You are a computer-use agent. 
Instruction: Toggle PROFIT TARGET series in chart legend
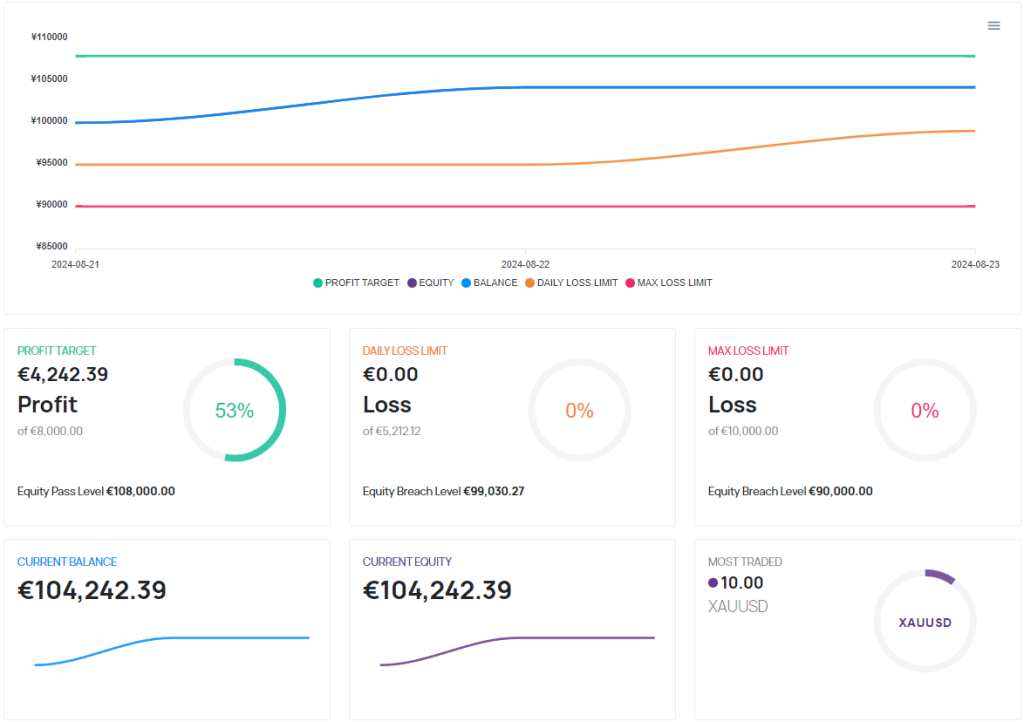[356, 283]
